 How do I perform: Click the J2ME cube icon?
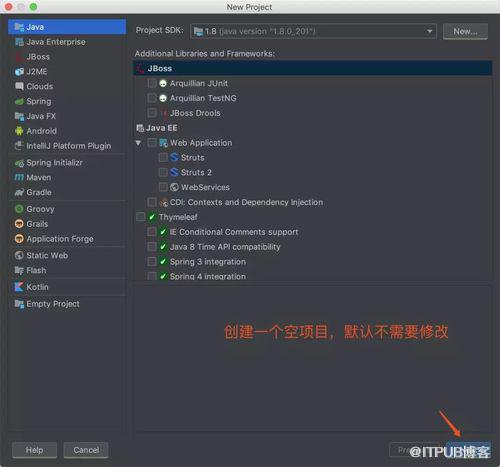(x=19, y=72)
